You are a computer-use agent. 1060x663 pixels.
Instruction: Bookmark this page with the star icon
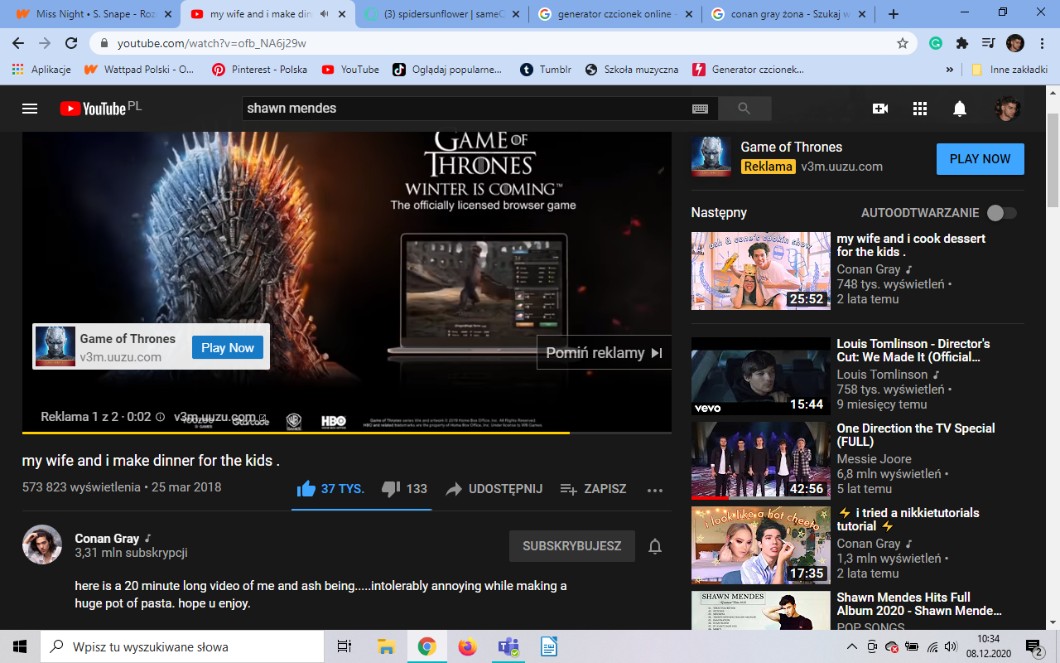[x=902, y=43]
